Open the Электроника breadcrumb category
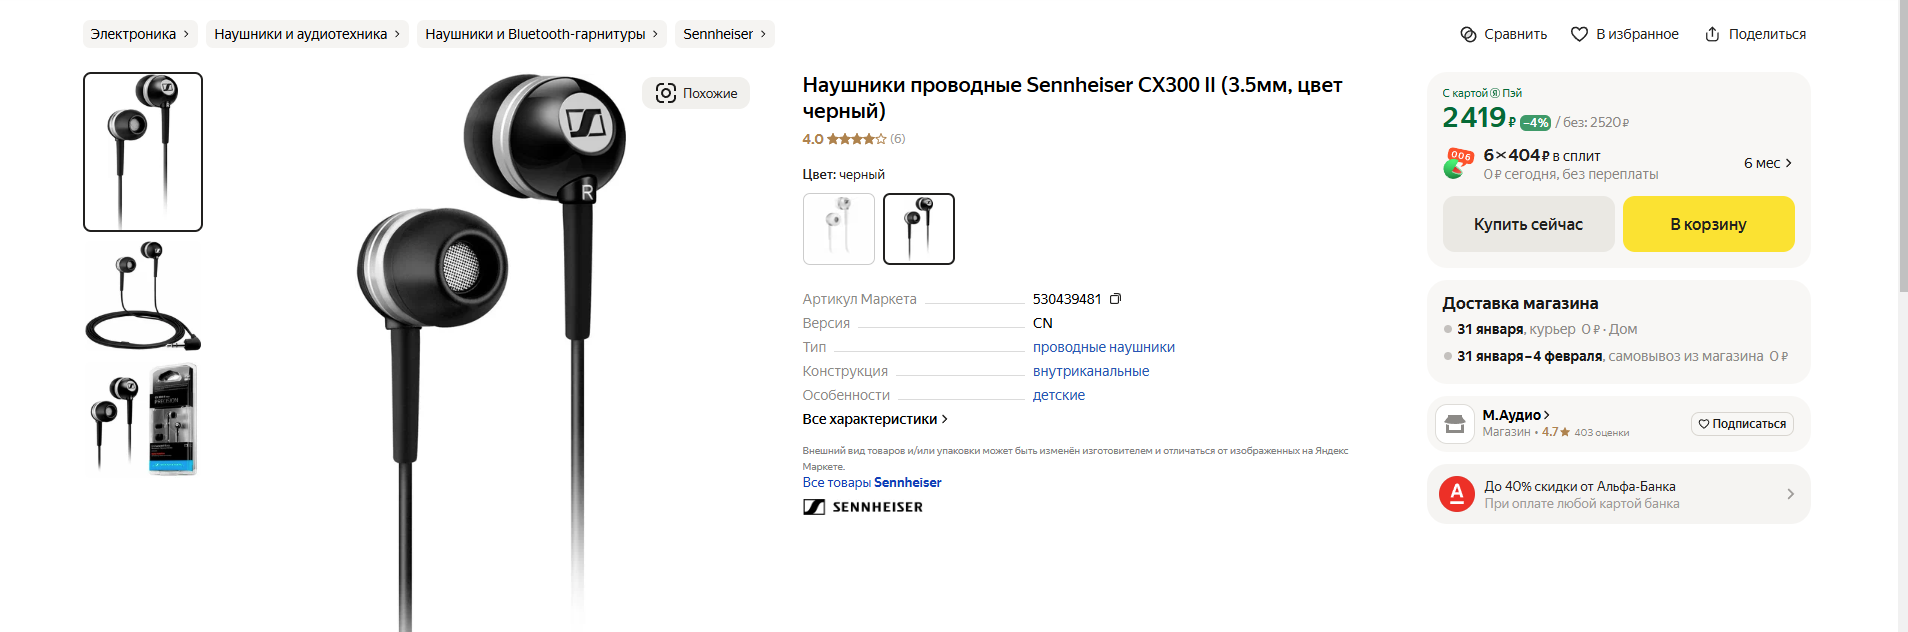 [140, 34]
